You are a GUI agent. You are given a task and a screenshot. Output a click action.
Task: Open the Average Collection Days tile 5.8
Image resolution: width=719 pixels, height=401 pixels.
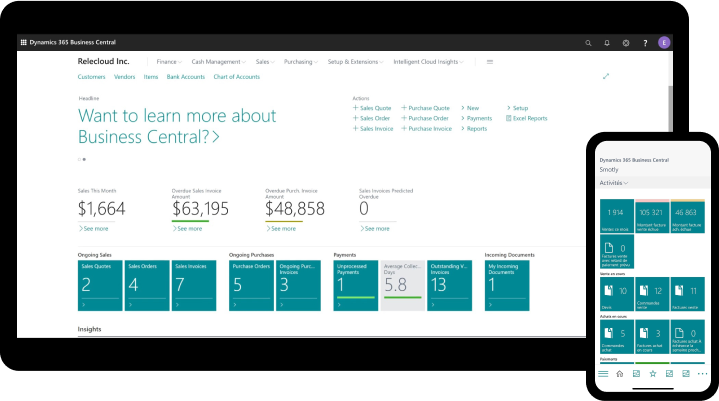(403, 286)
